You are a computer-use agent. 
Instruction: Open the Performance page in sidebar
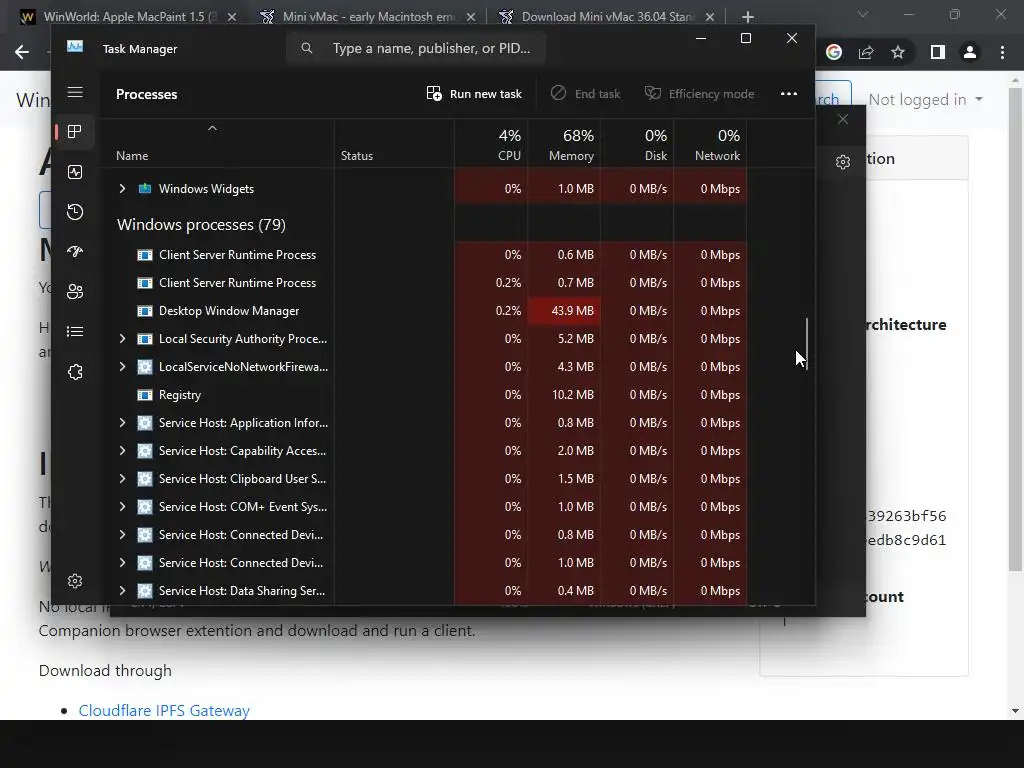pos(75,172)
